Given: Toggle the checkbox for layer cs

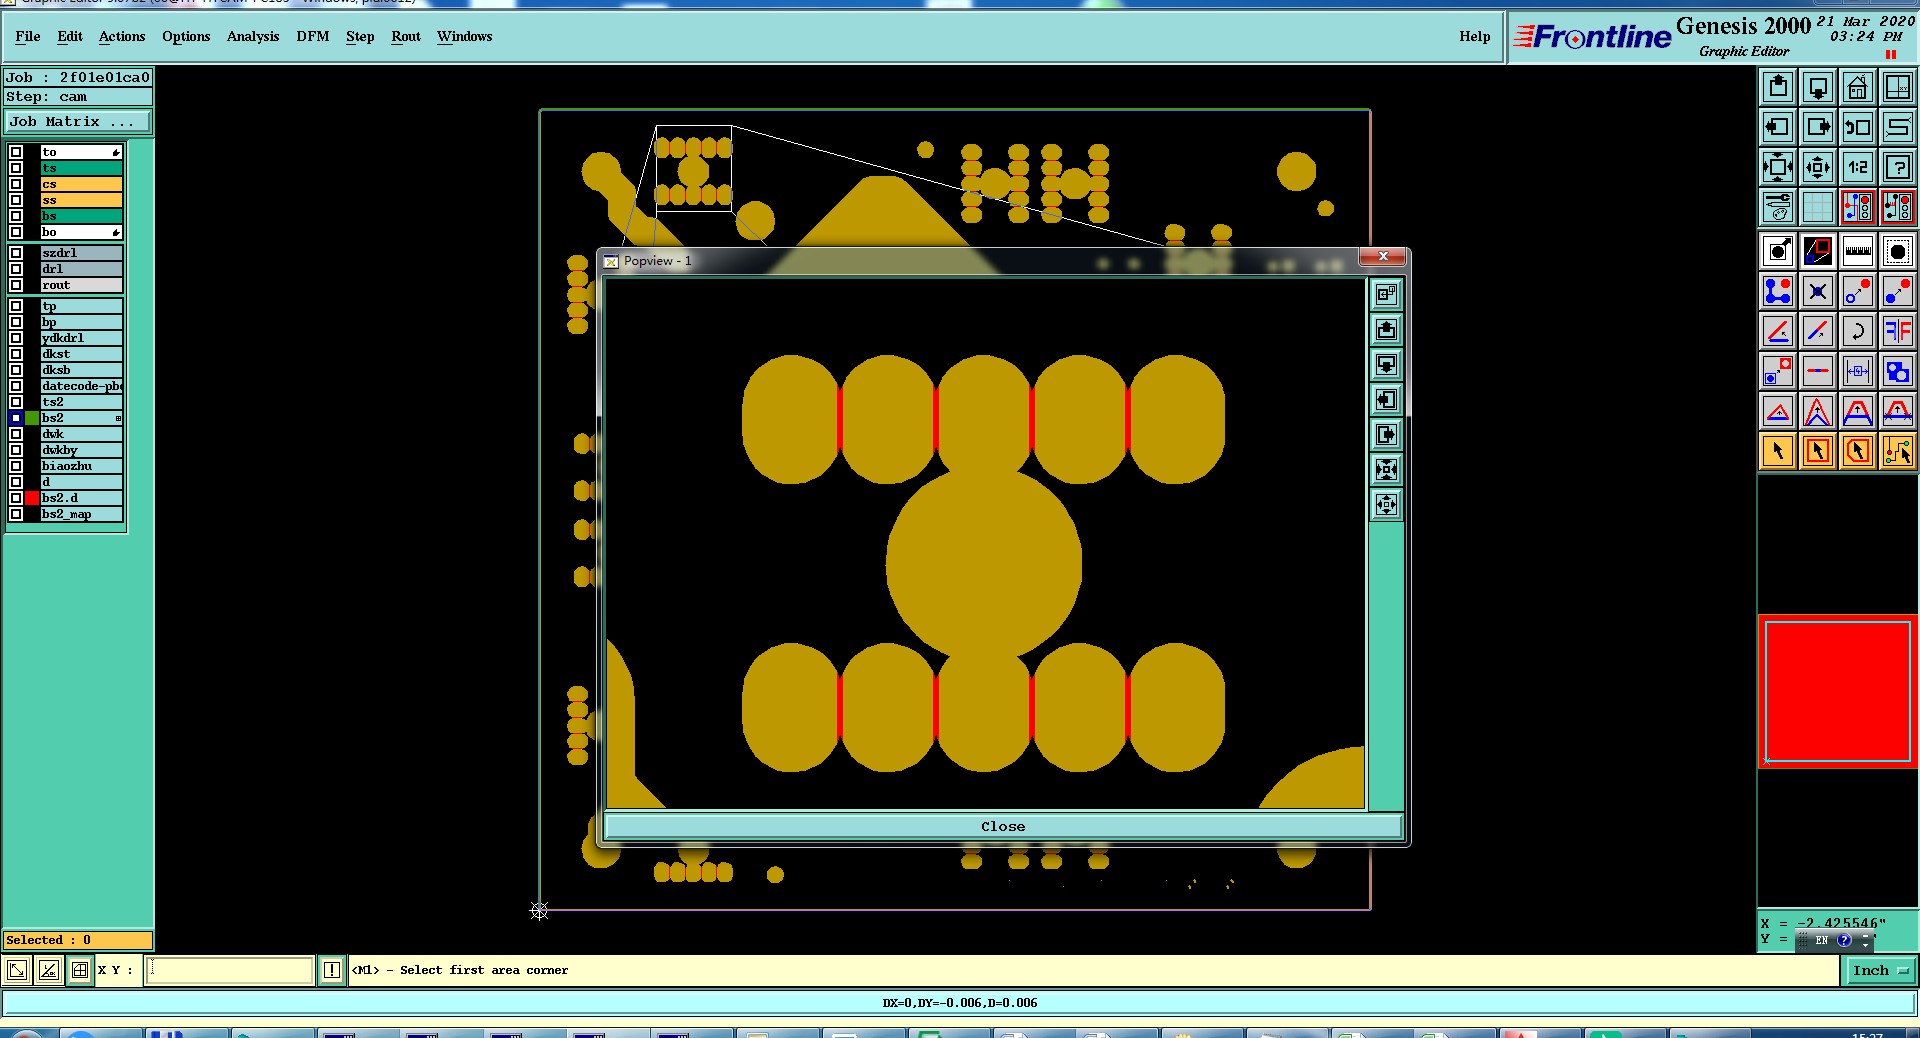Looking at the screenshot, I should point(16,184).
